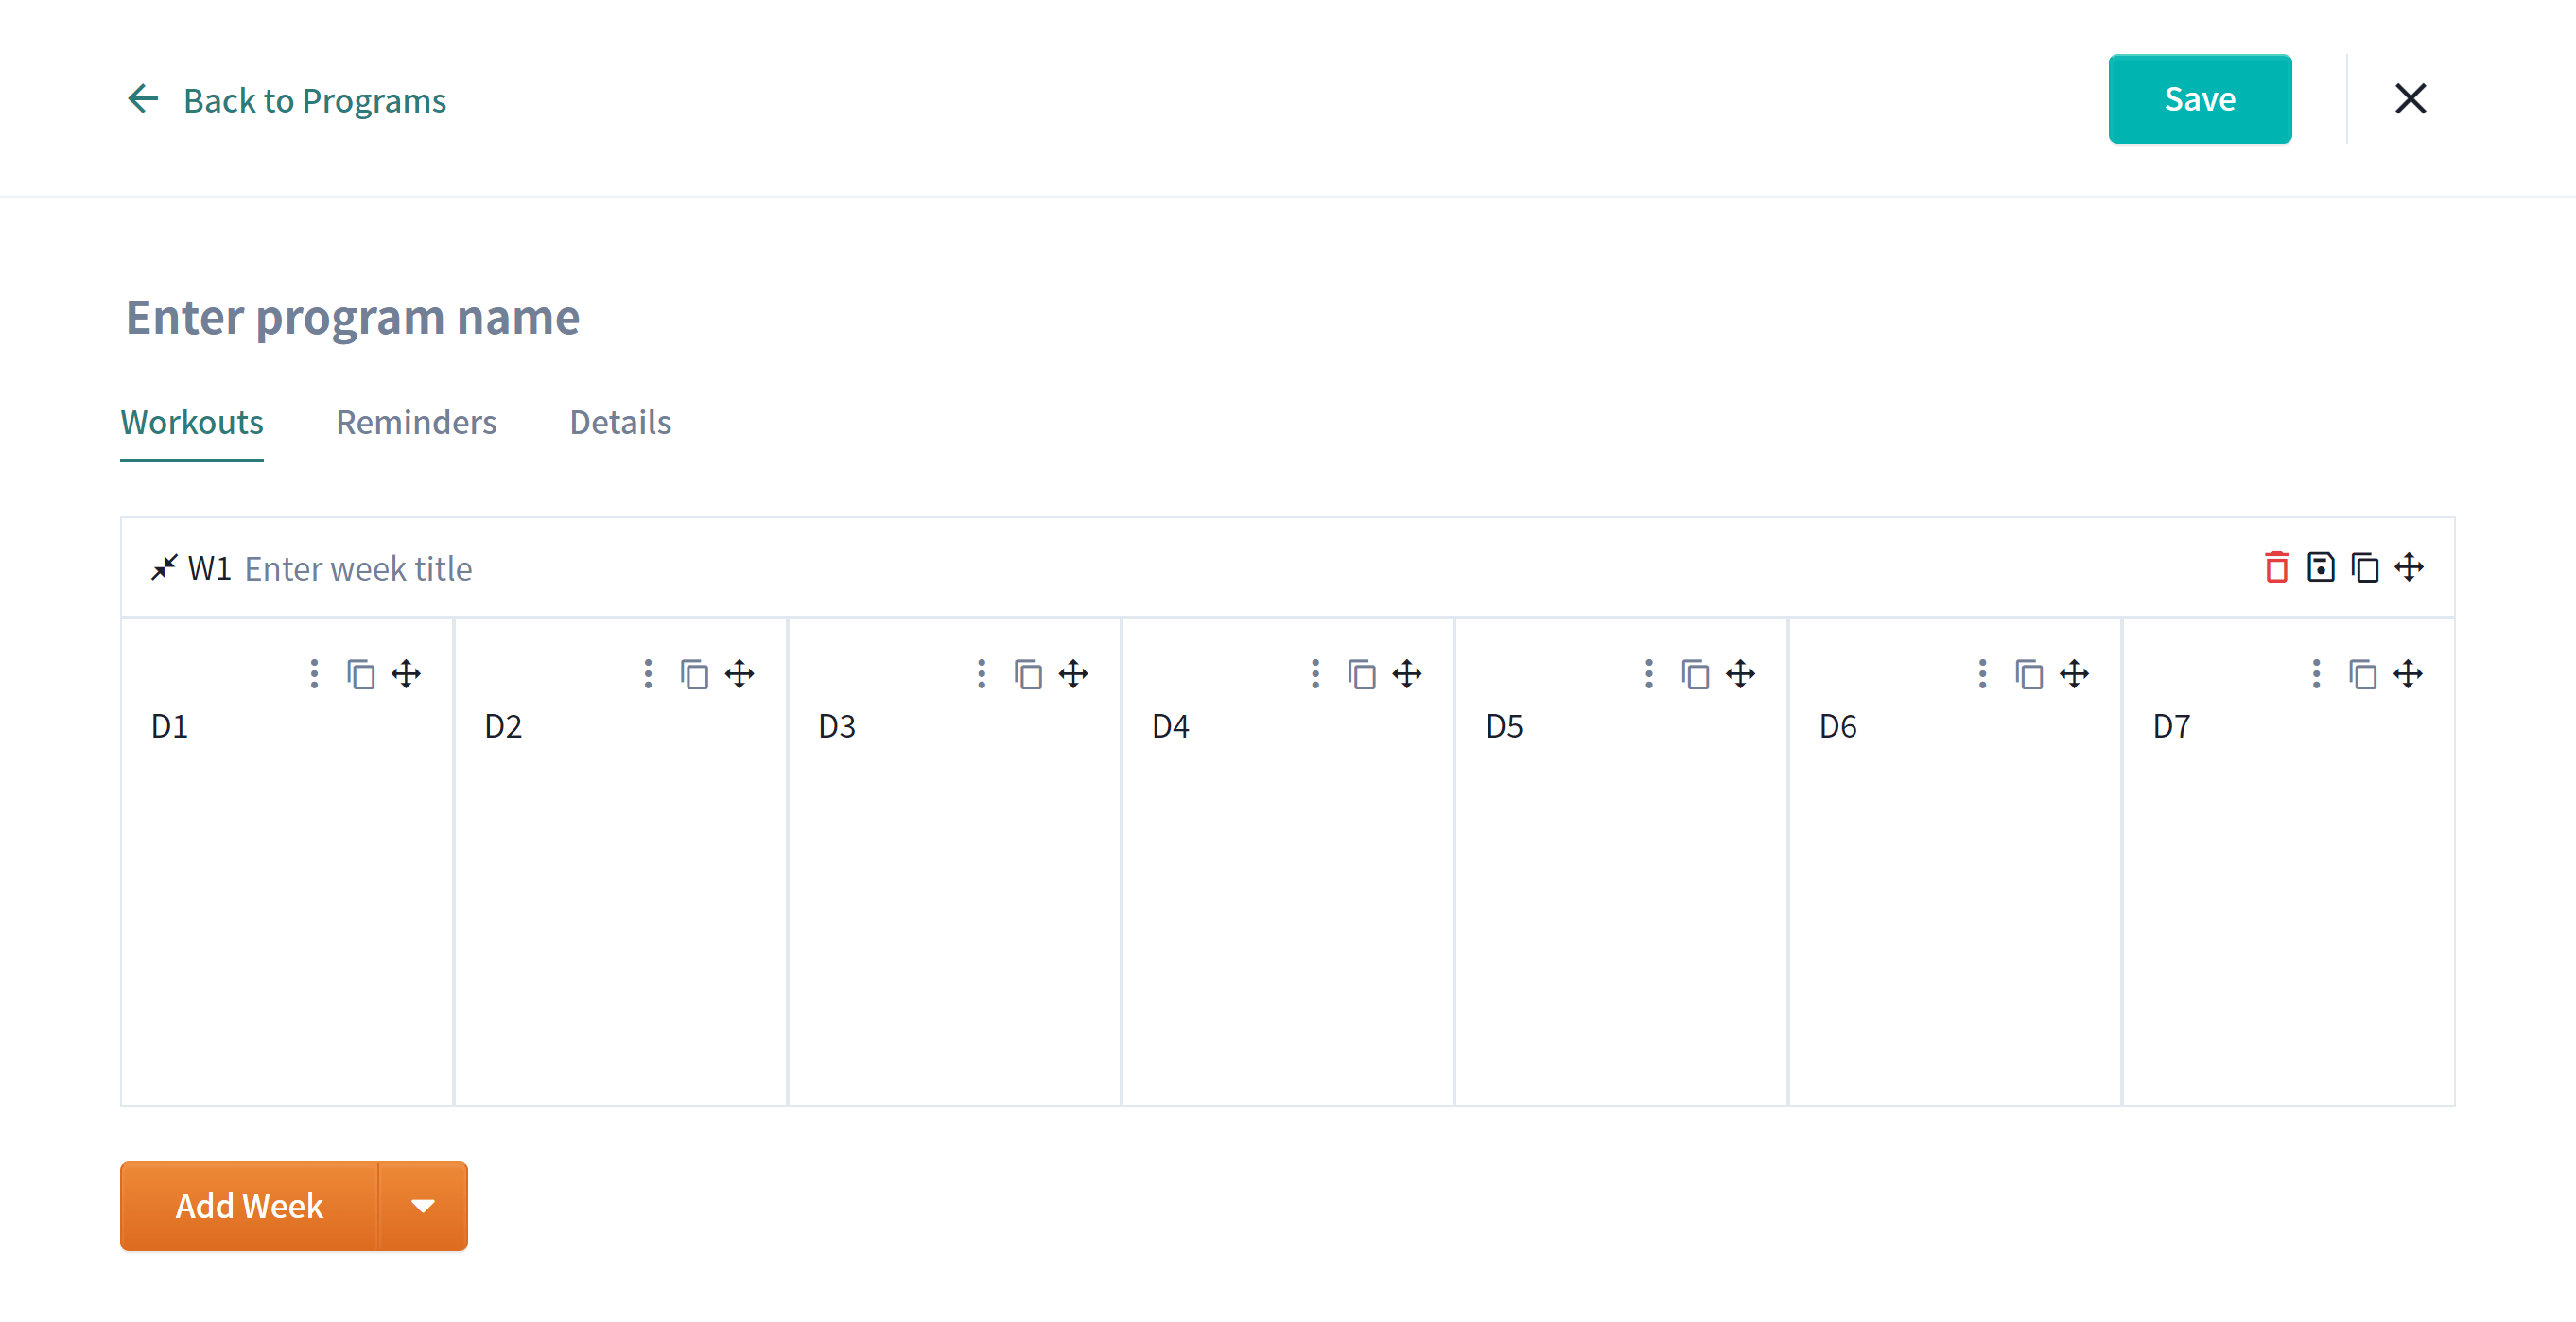Open the three-dot options menu for D4

pyautogui.click(x=1315, y=674)
